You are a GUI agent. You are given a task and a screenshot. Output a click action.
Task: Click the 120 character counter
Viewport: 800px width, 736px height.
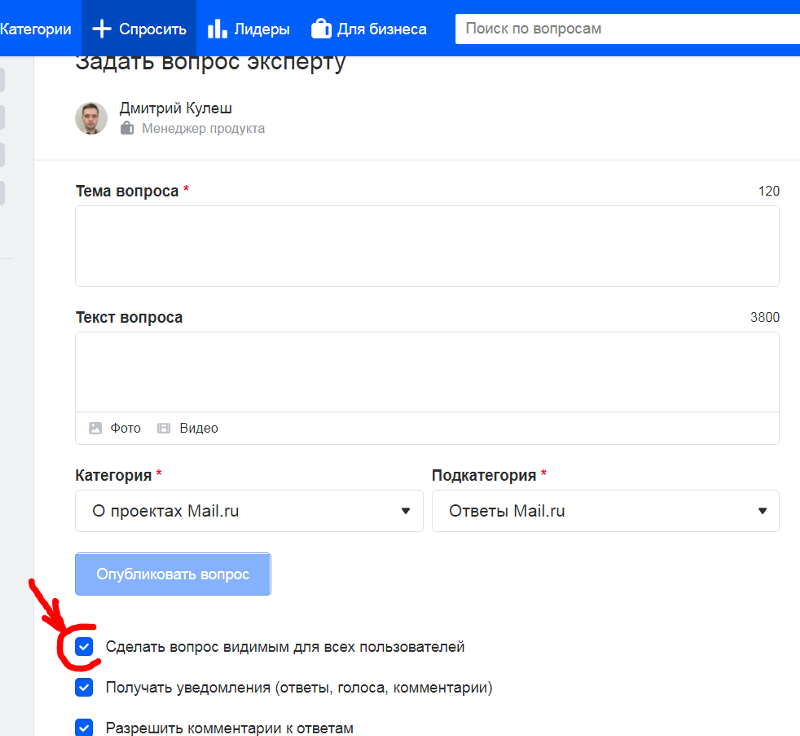click(769, 191)
